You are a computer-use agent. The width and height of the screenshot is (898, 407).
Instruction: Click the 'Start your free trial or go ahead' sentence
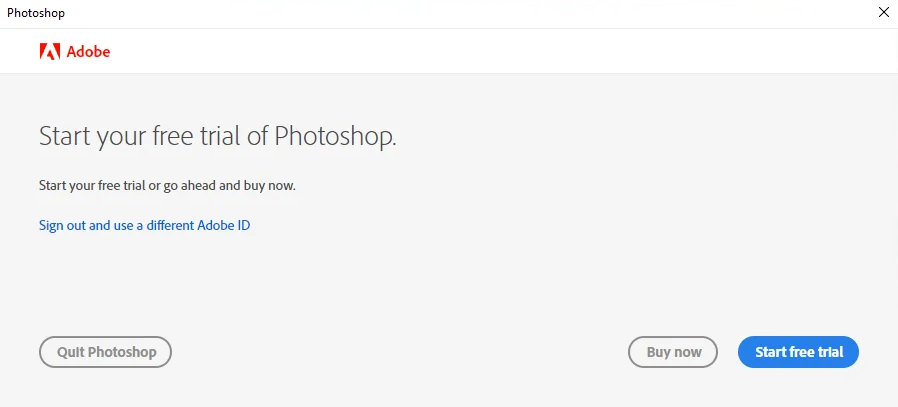pyautogui.click(x=167, y=185)
